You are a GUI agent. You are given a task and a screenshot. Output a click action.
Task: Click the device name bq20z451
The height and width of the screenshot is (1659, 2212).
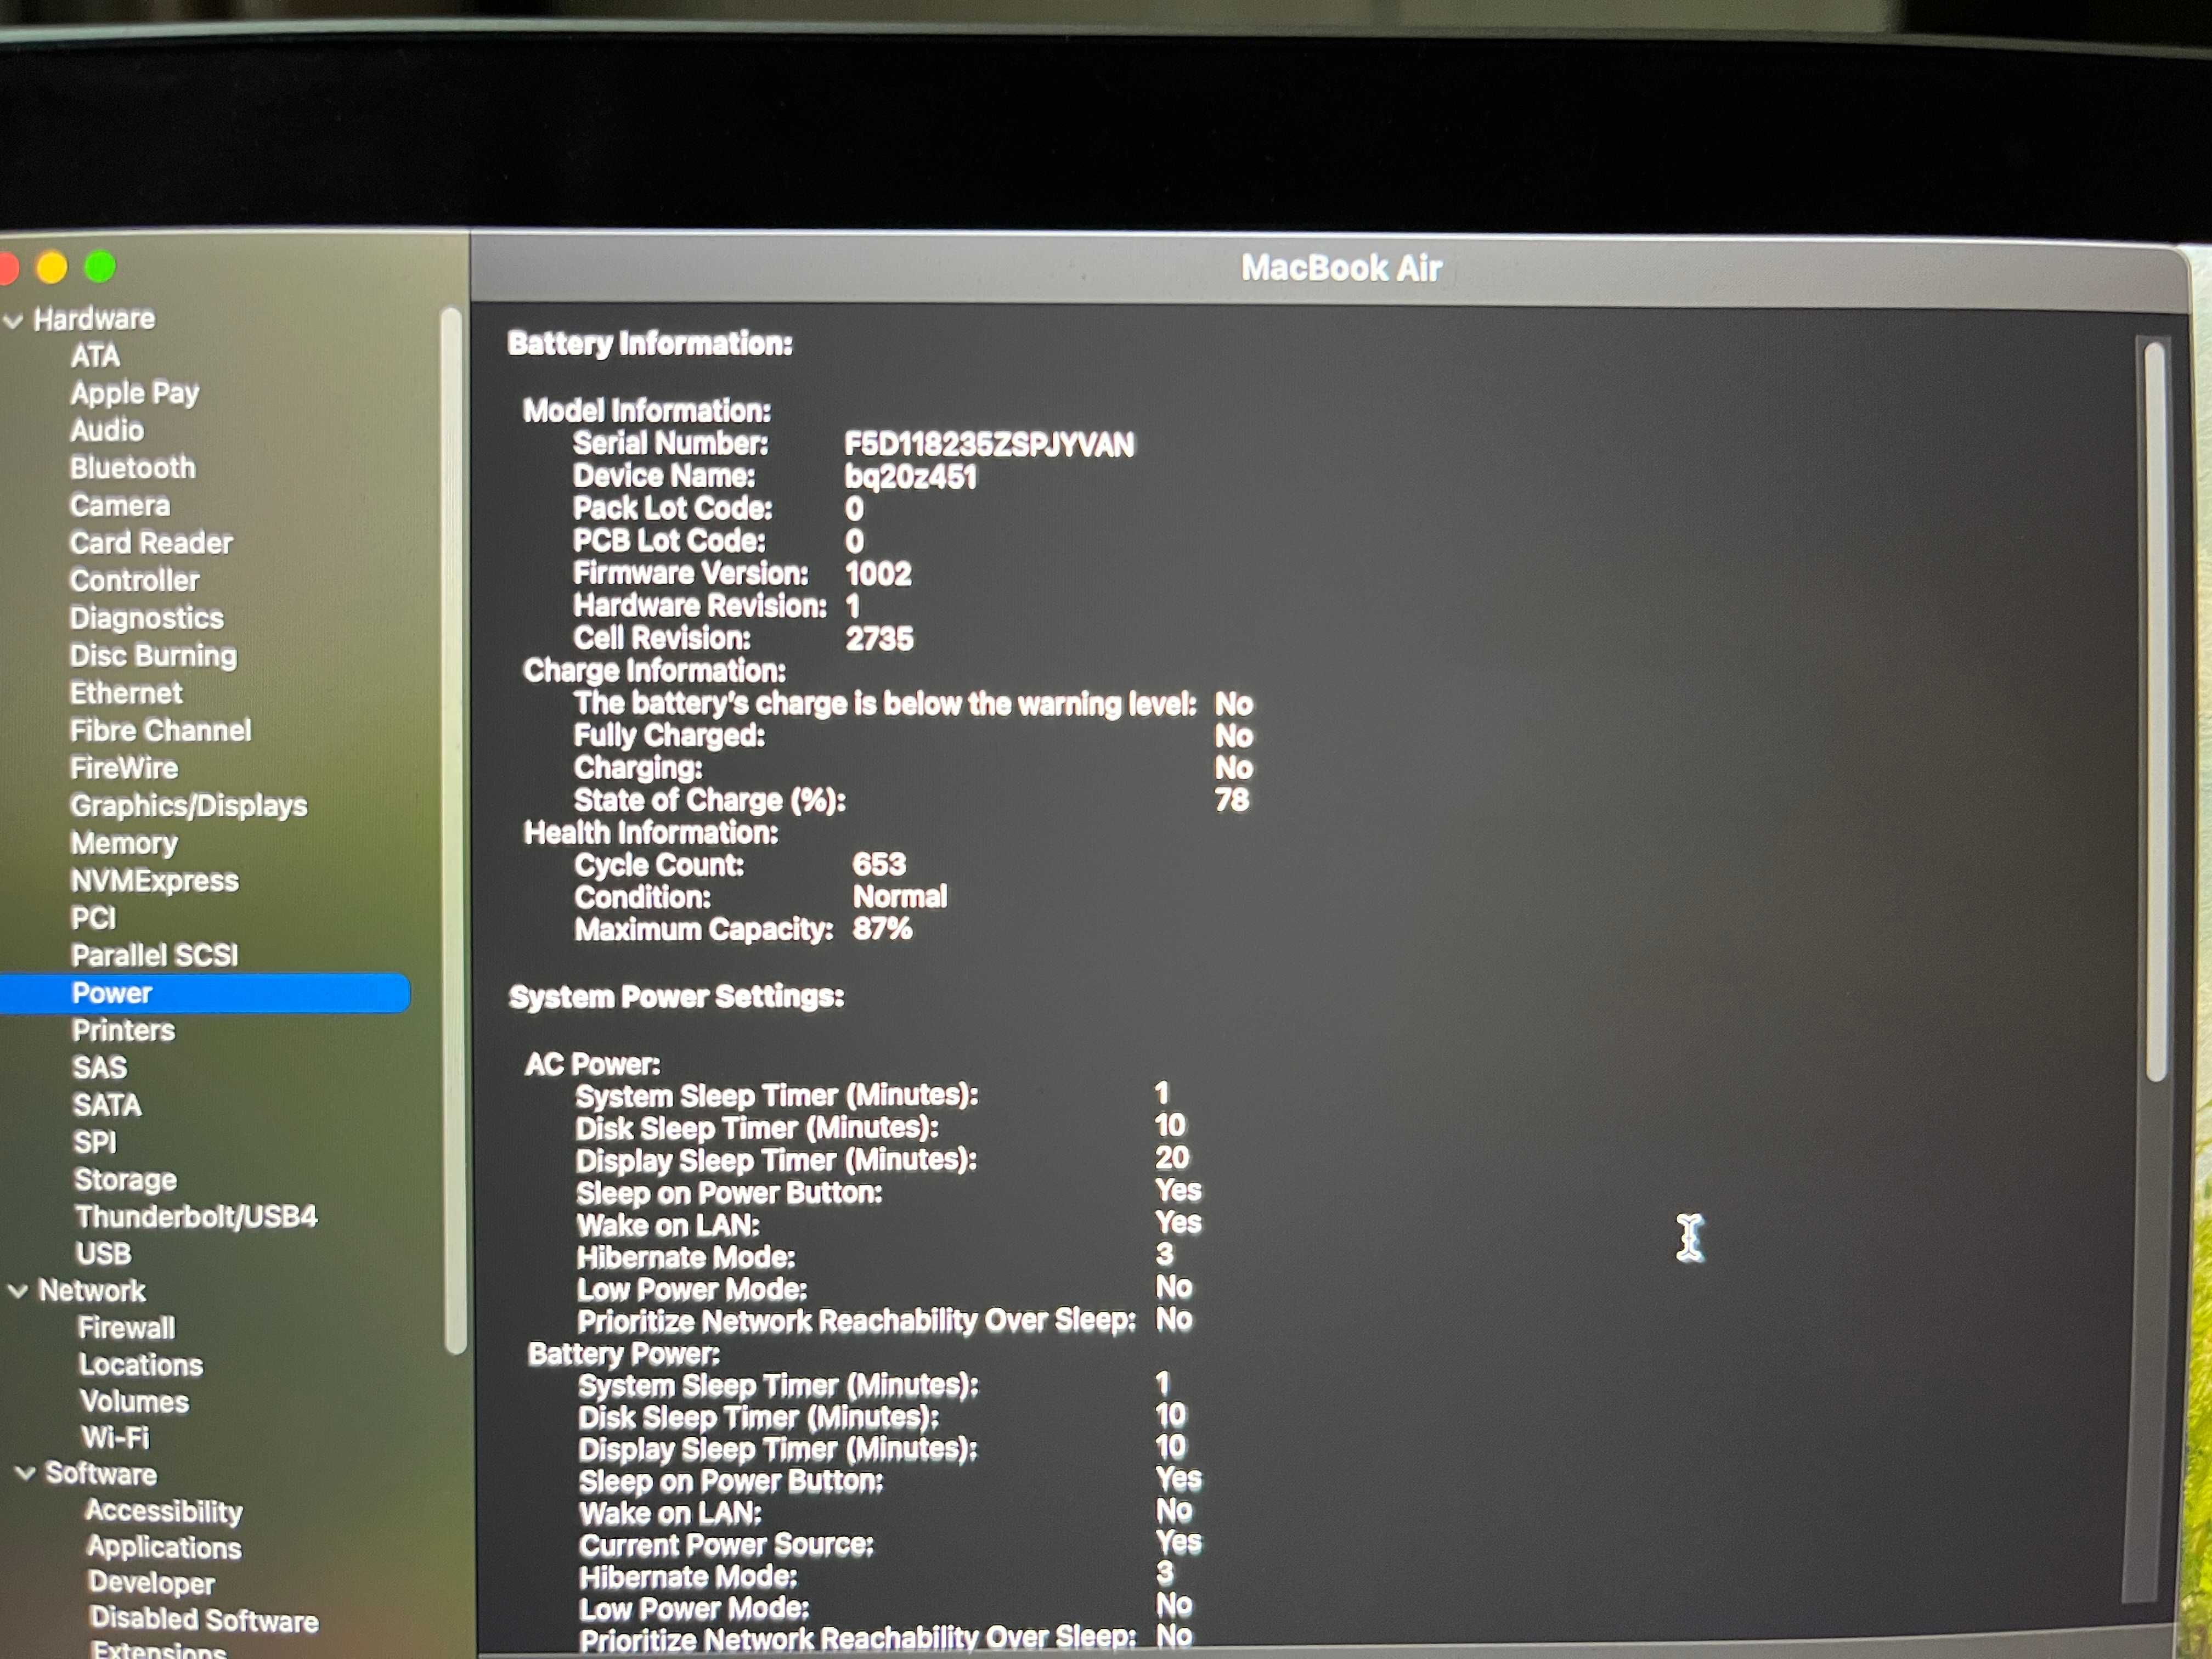(910, 477)
